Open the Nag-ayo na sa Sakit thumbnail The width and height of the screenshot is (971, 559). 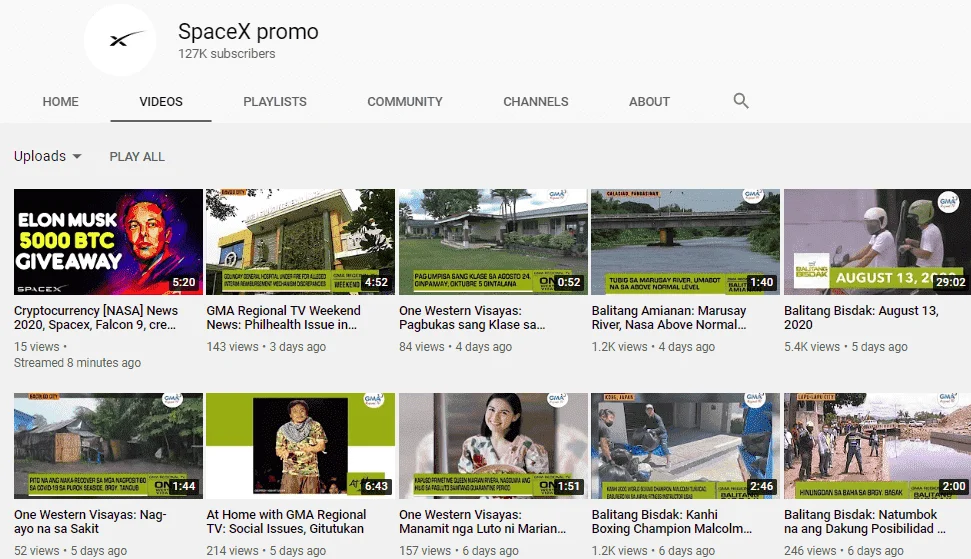(108, 446)
